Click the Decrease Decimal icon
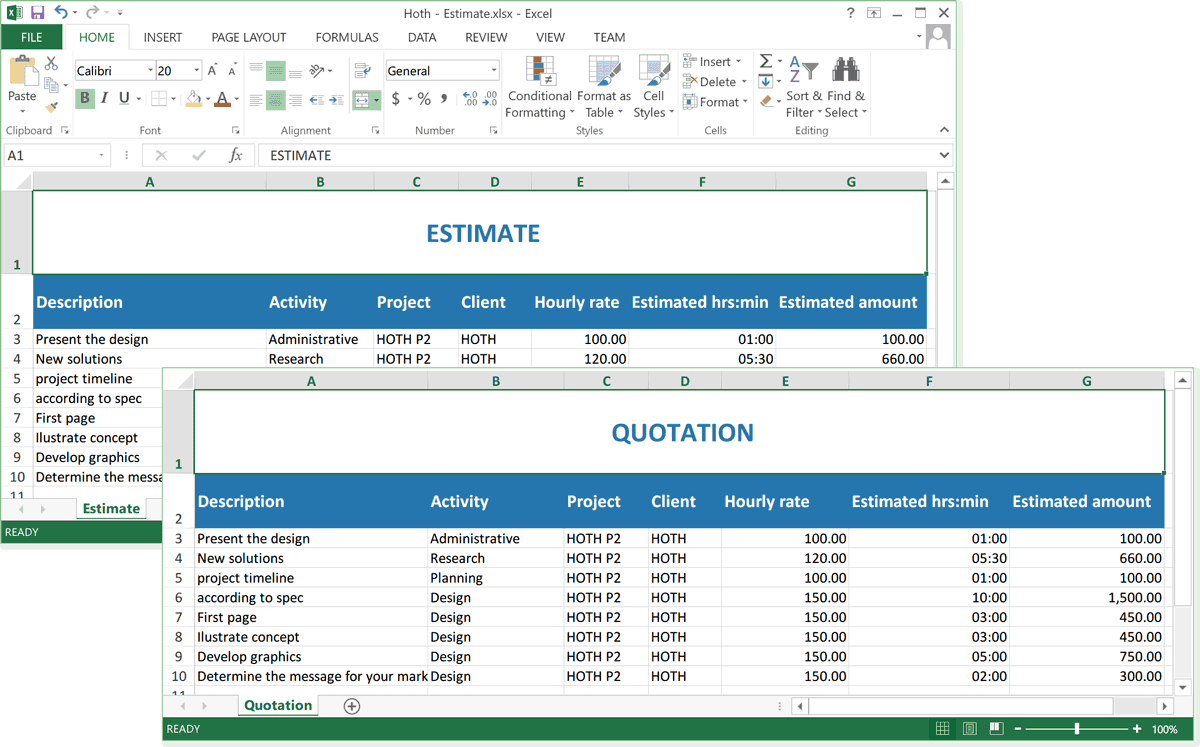This screenshot has height=747, width=1200. [x=489, y=99]
